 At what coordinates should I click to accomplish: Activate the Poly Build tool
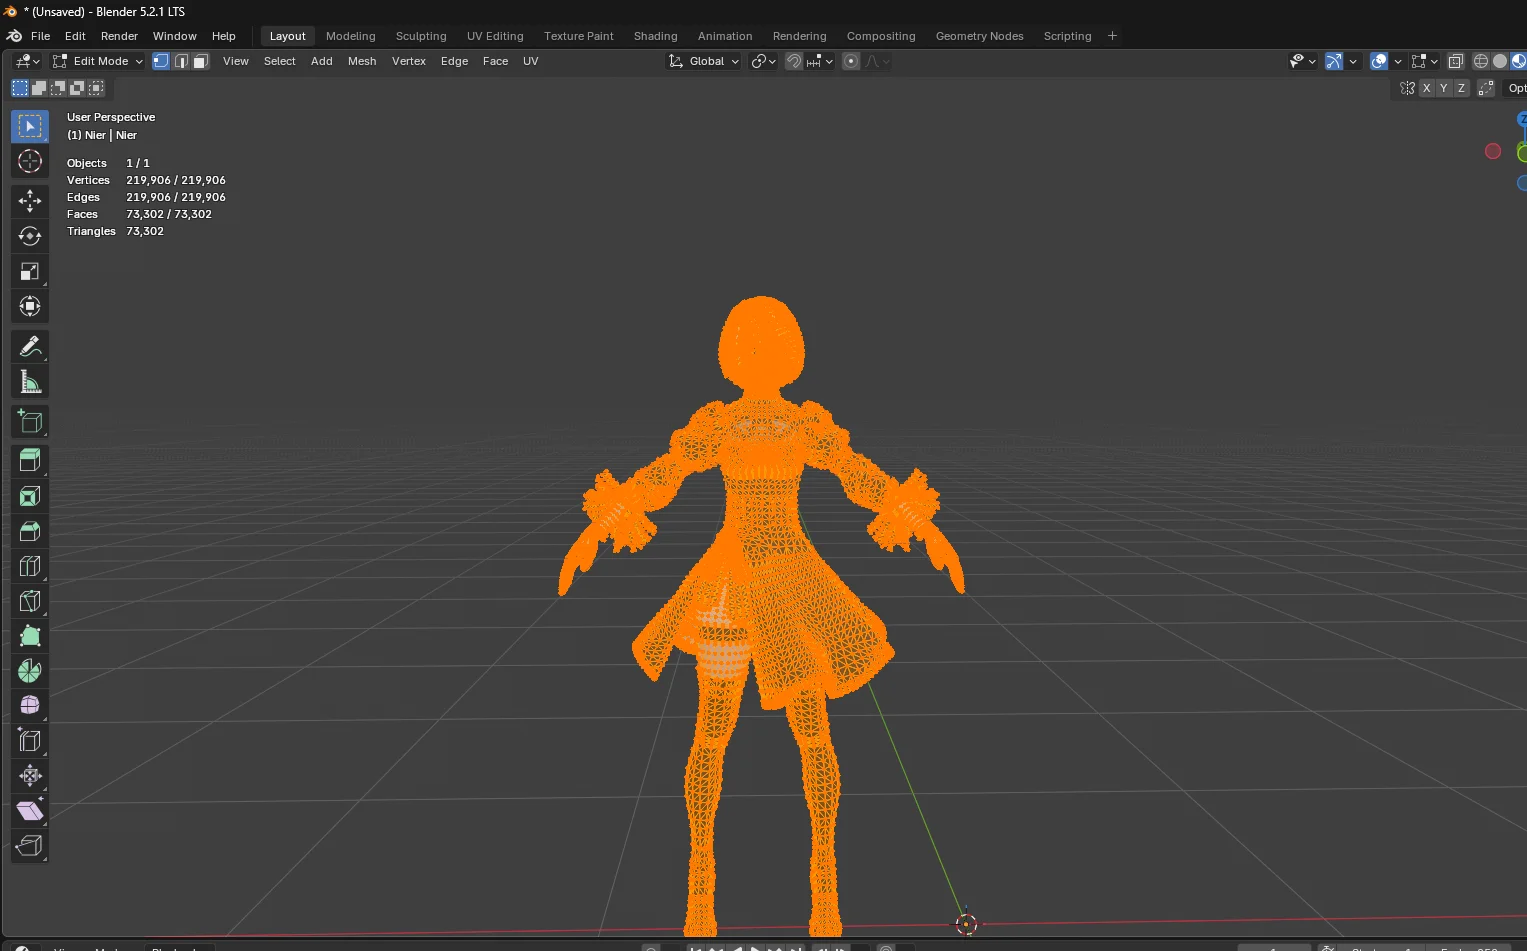(30, 636)
